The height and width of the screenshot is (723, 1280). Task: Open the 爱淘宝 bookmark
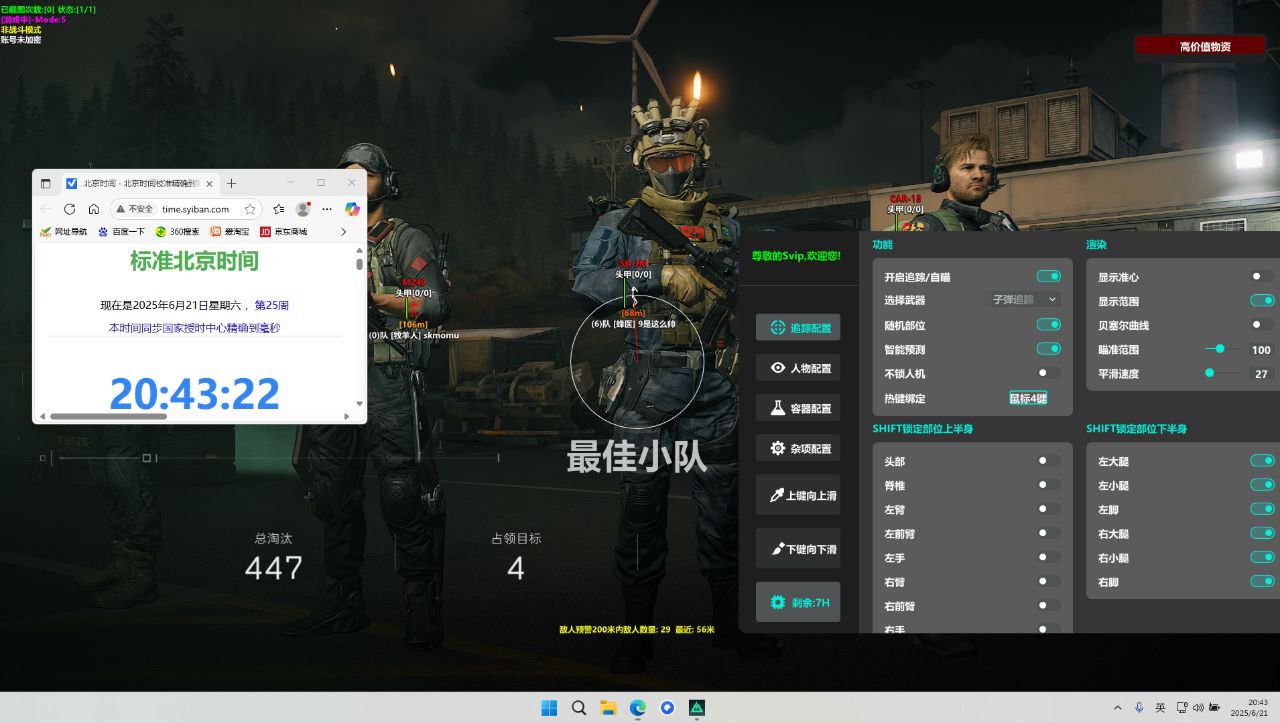[x=230, y=231]
